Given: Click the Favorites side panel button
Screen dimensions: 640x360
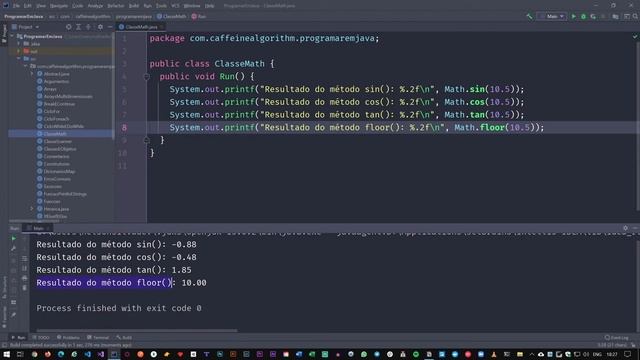Looking at the screenshot, I should click(4, 318).
